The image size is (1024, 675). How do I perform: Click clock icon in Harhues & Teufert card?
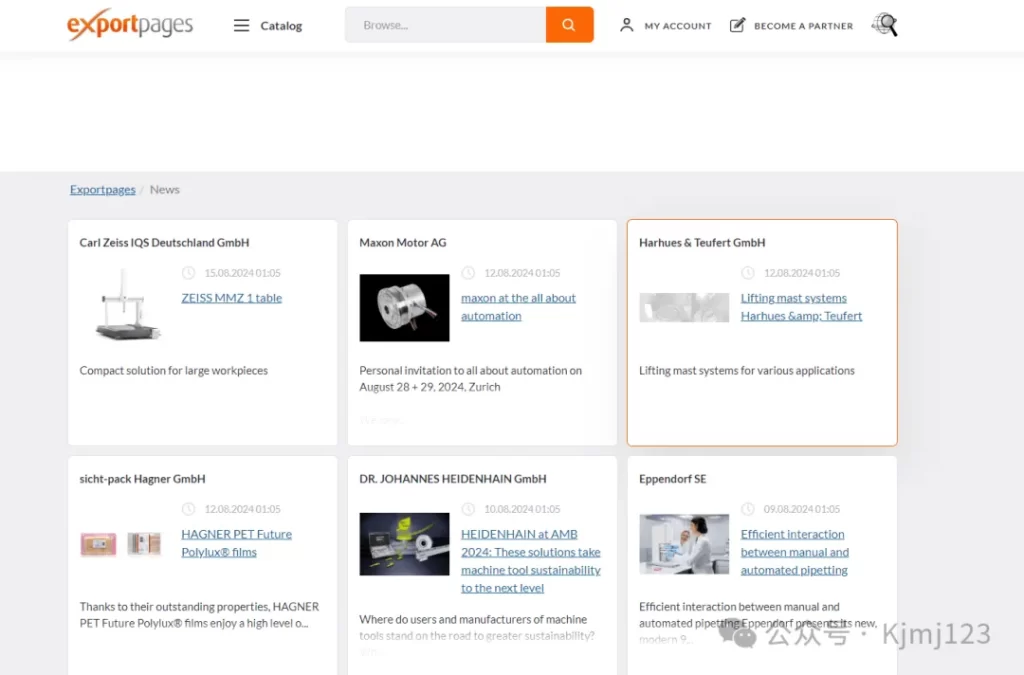[x=748, y=273]
